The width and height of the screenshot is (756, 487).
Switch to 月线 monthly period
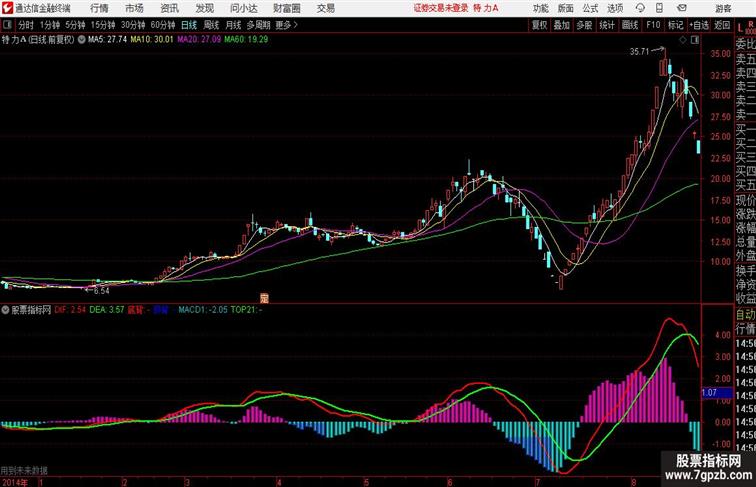(x=233, y=25)
